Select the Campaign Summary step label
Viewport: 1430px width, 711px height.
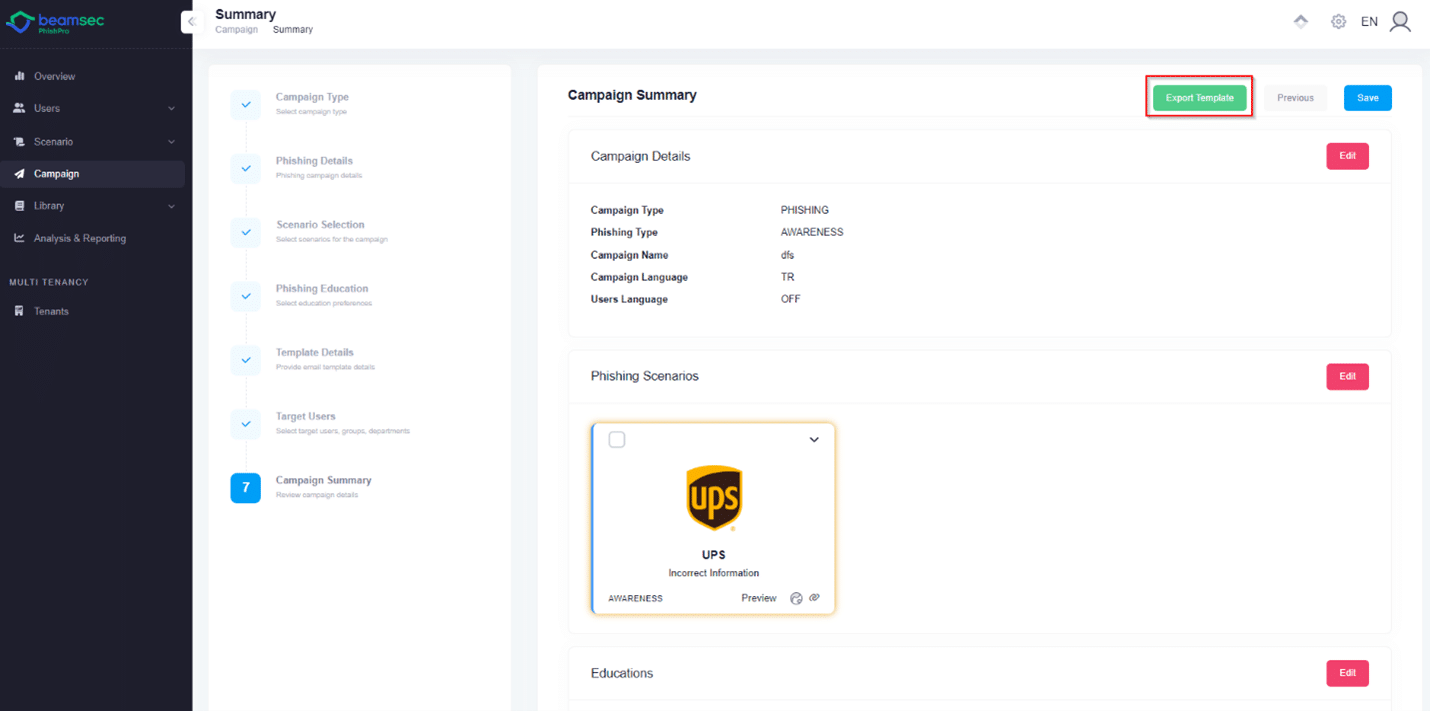point(323,480)
